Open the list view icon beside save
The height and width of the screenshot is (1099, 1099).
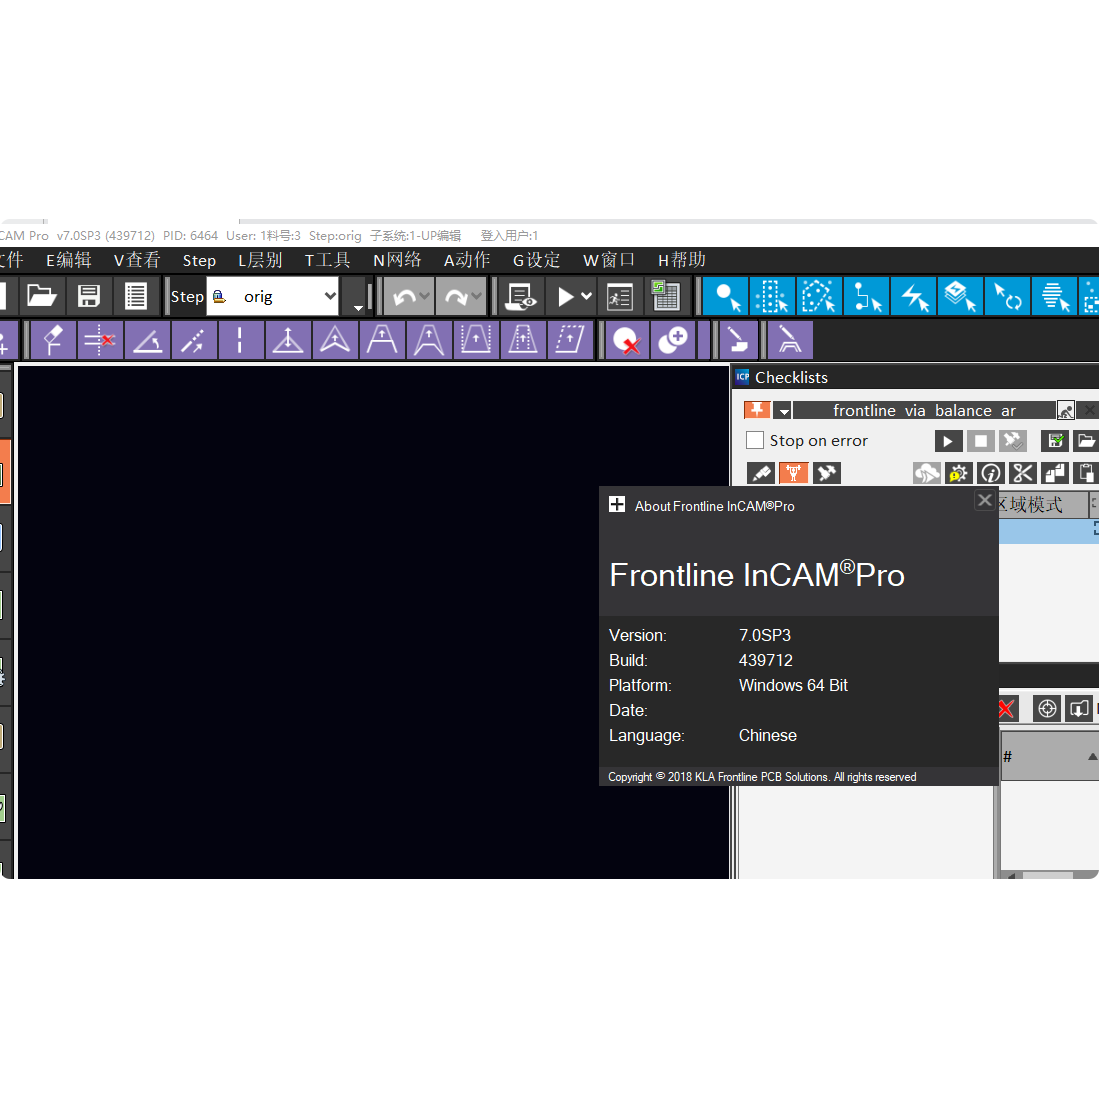pyautogui.click(x=135, y=296)
